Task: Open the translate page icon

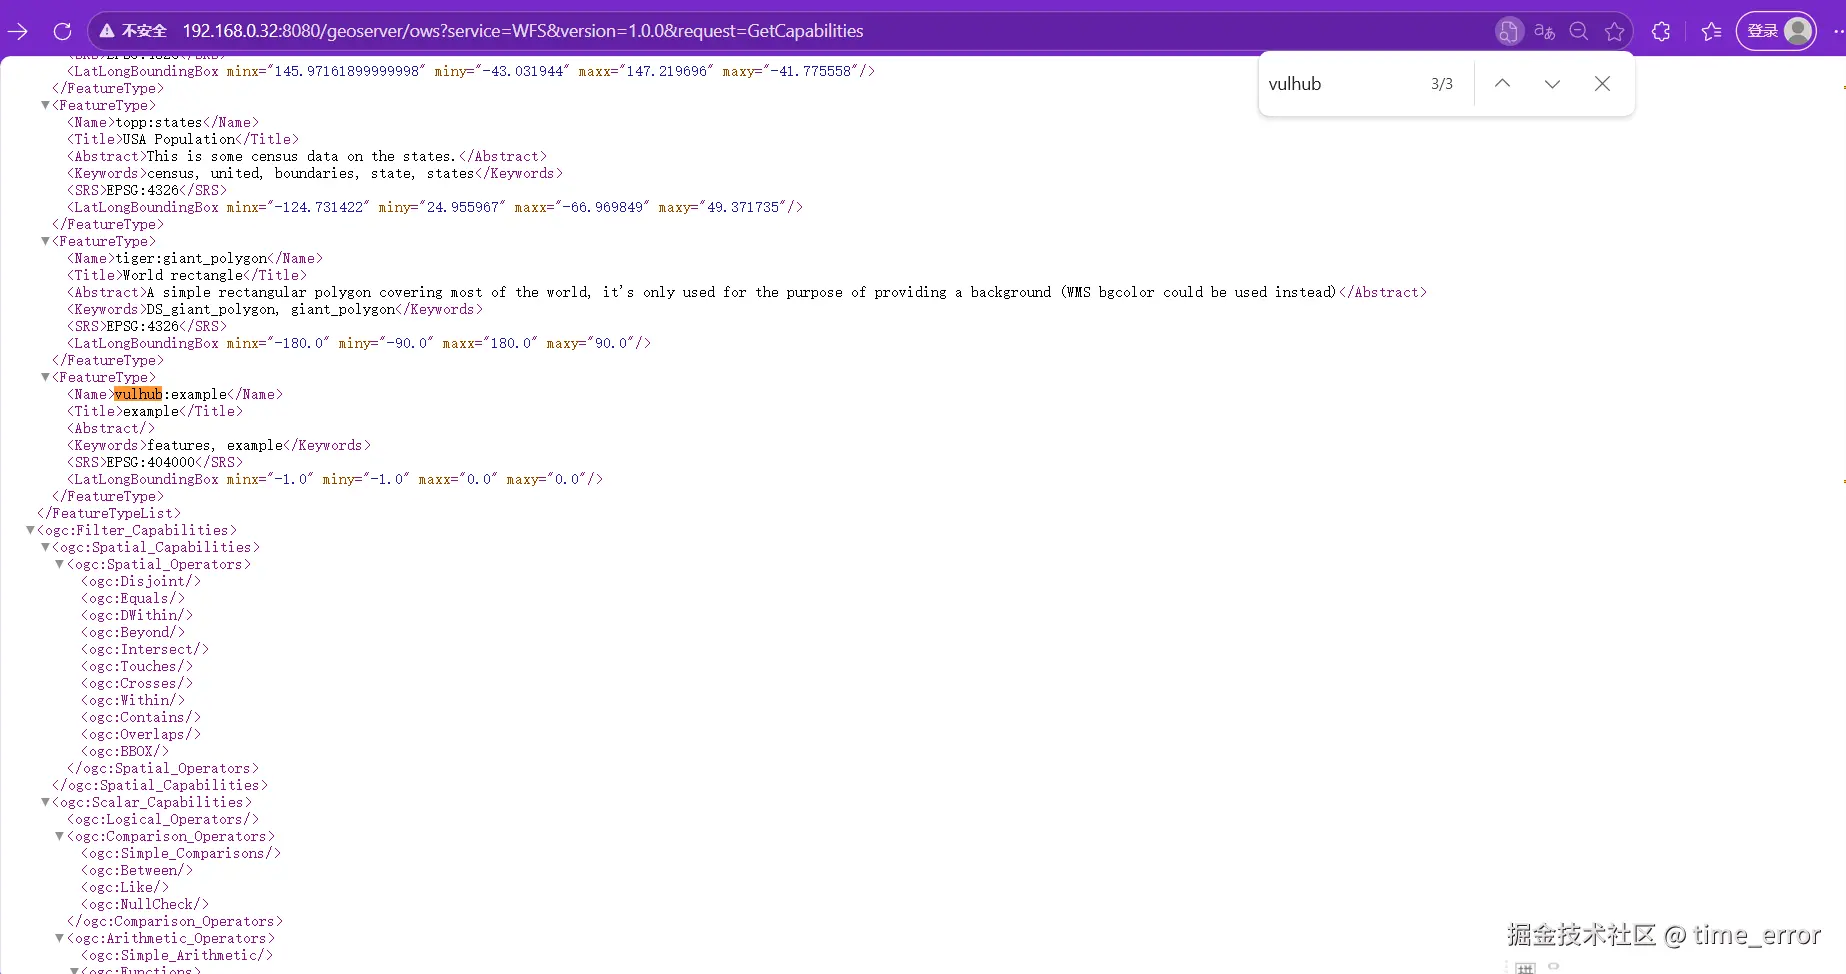Action: click(1543, 31)
